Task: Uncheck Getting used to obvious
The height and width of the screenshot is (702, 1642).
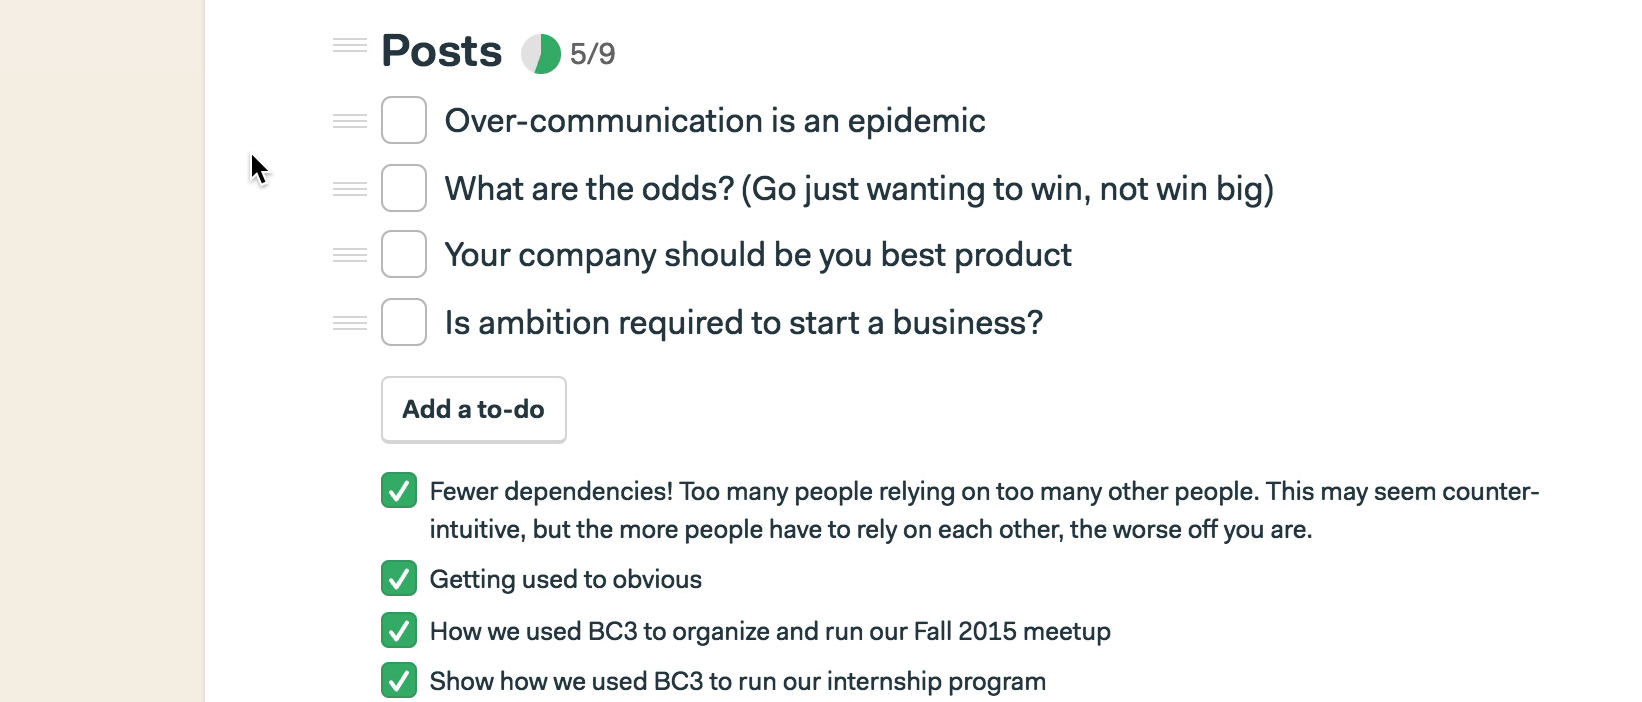Action: pos(399,579)
